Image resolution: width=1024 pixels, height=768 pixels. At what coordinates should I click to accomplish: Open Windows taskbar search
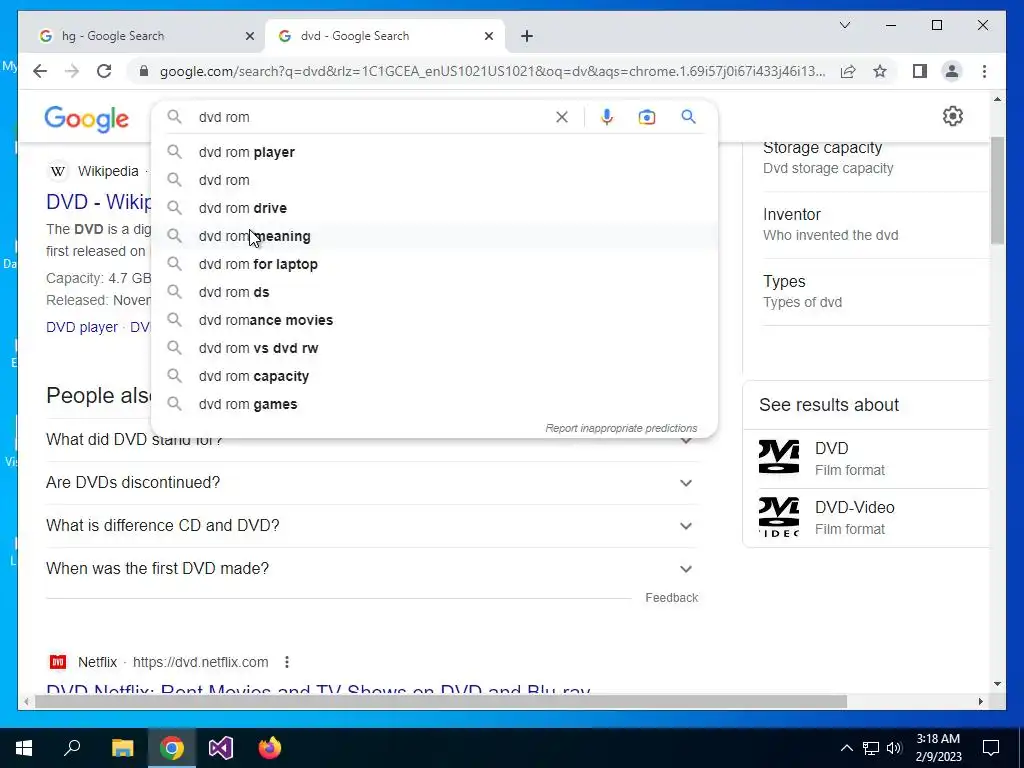[x=72, y=748]
